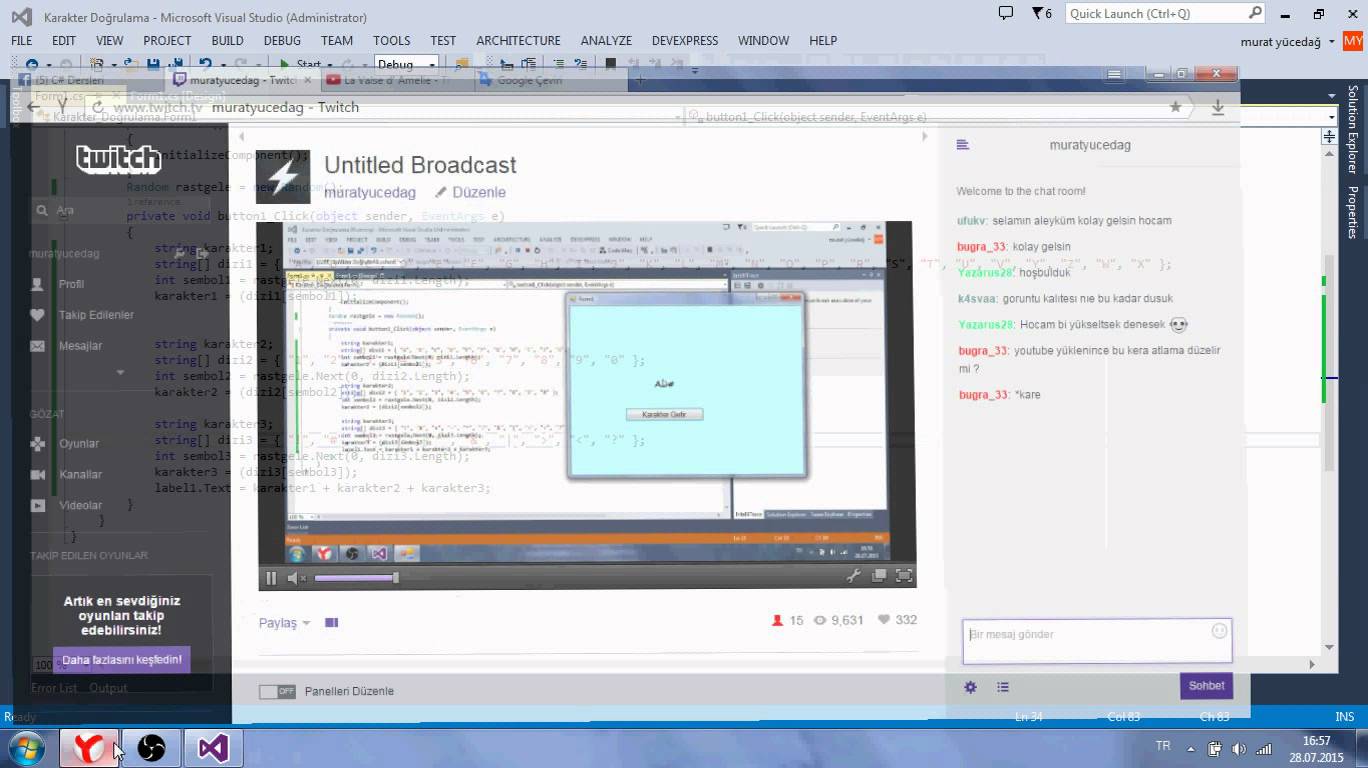Viewport: 1368px width, 768px height.
Task: Open the ANALYZE menu
Action: [606, 41]
